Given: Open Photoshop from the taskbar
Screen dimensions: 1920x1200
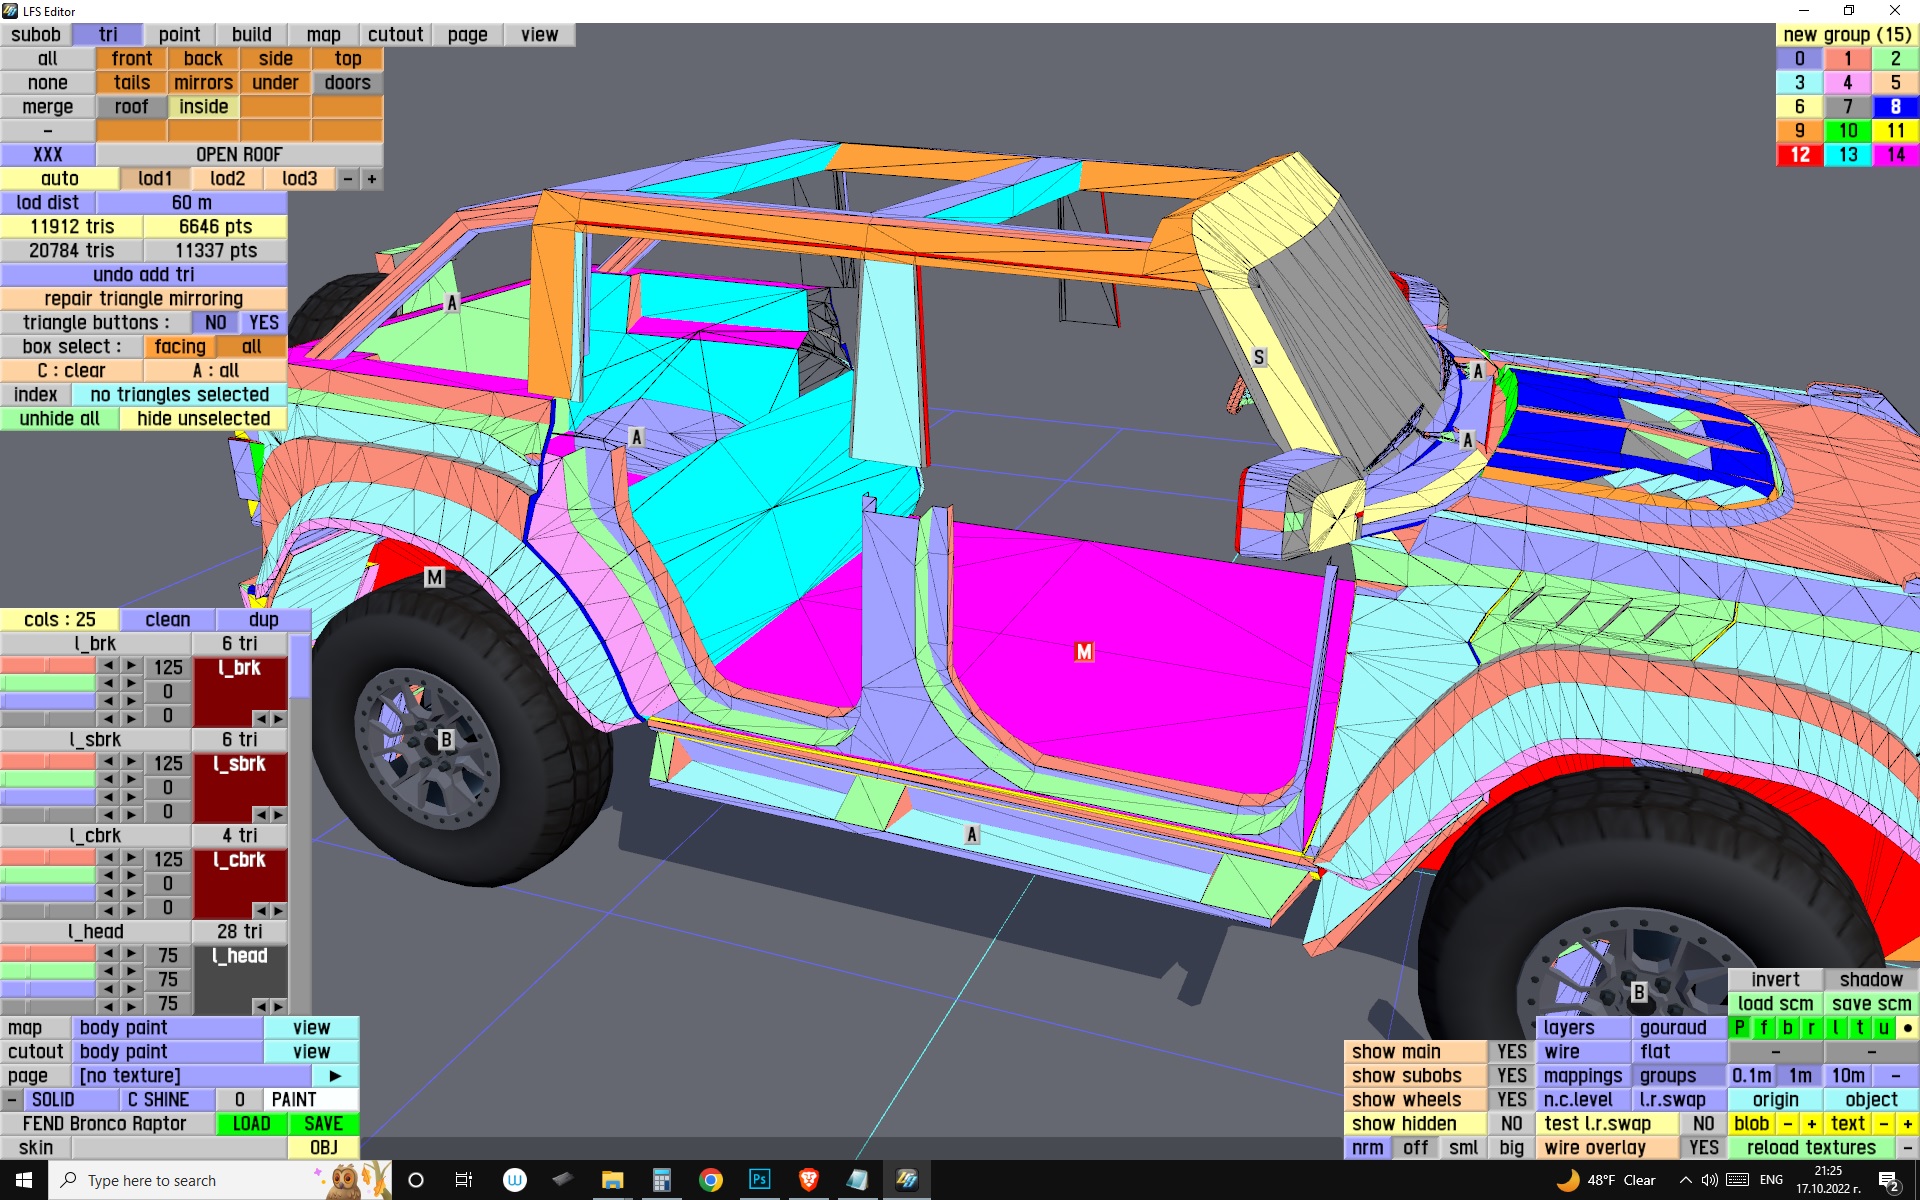Looking at the screenshot, I should 759,1180.
